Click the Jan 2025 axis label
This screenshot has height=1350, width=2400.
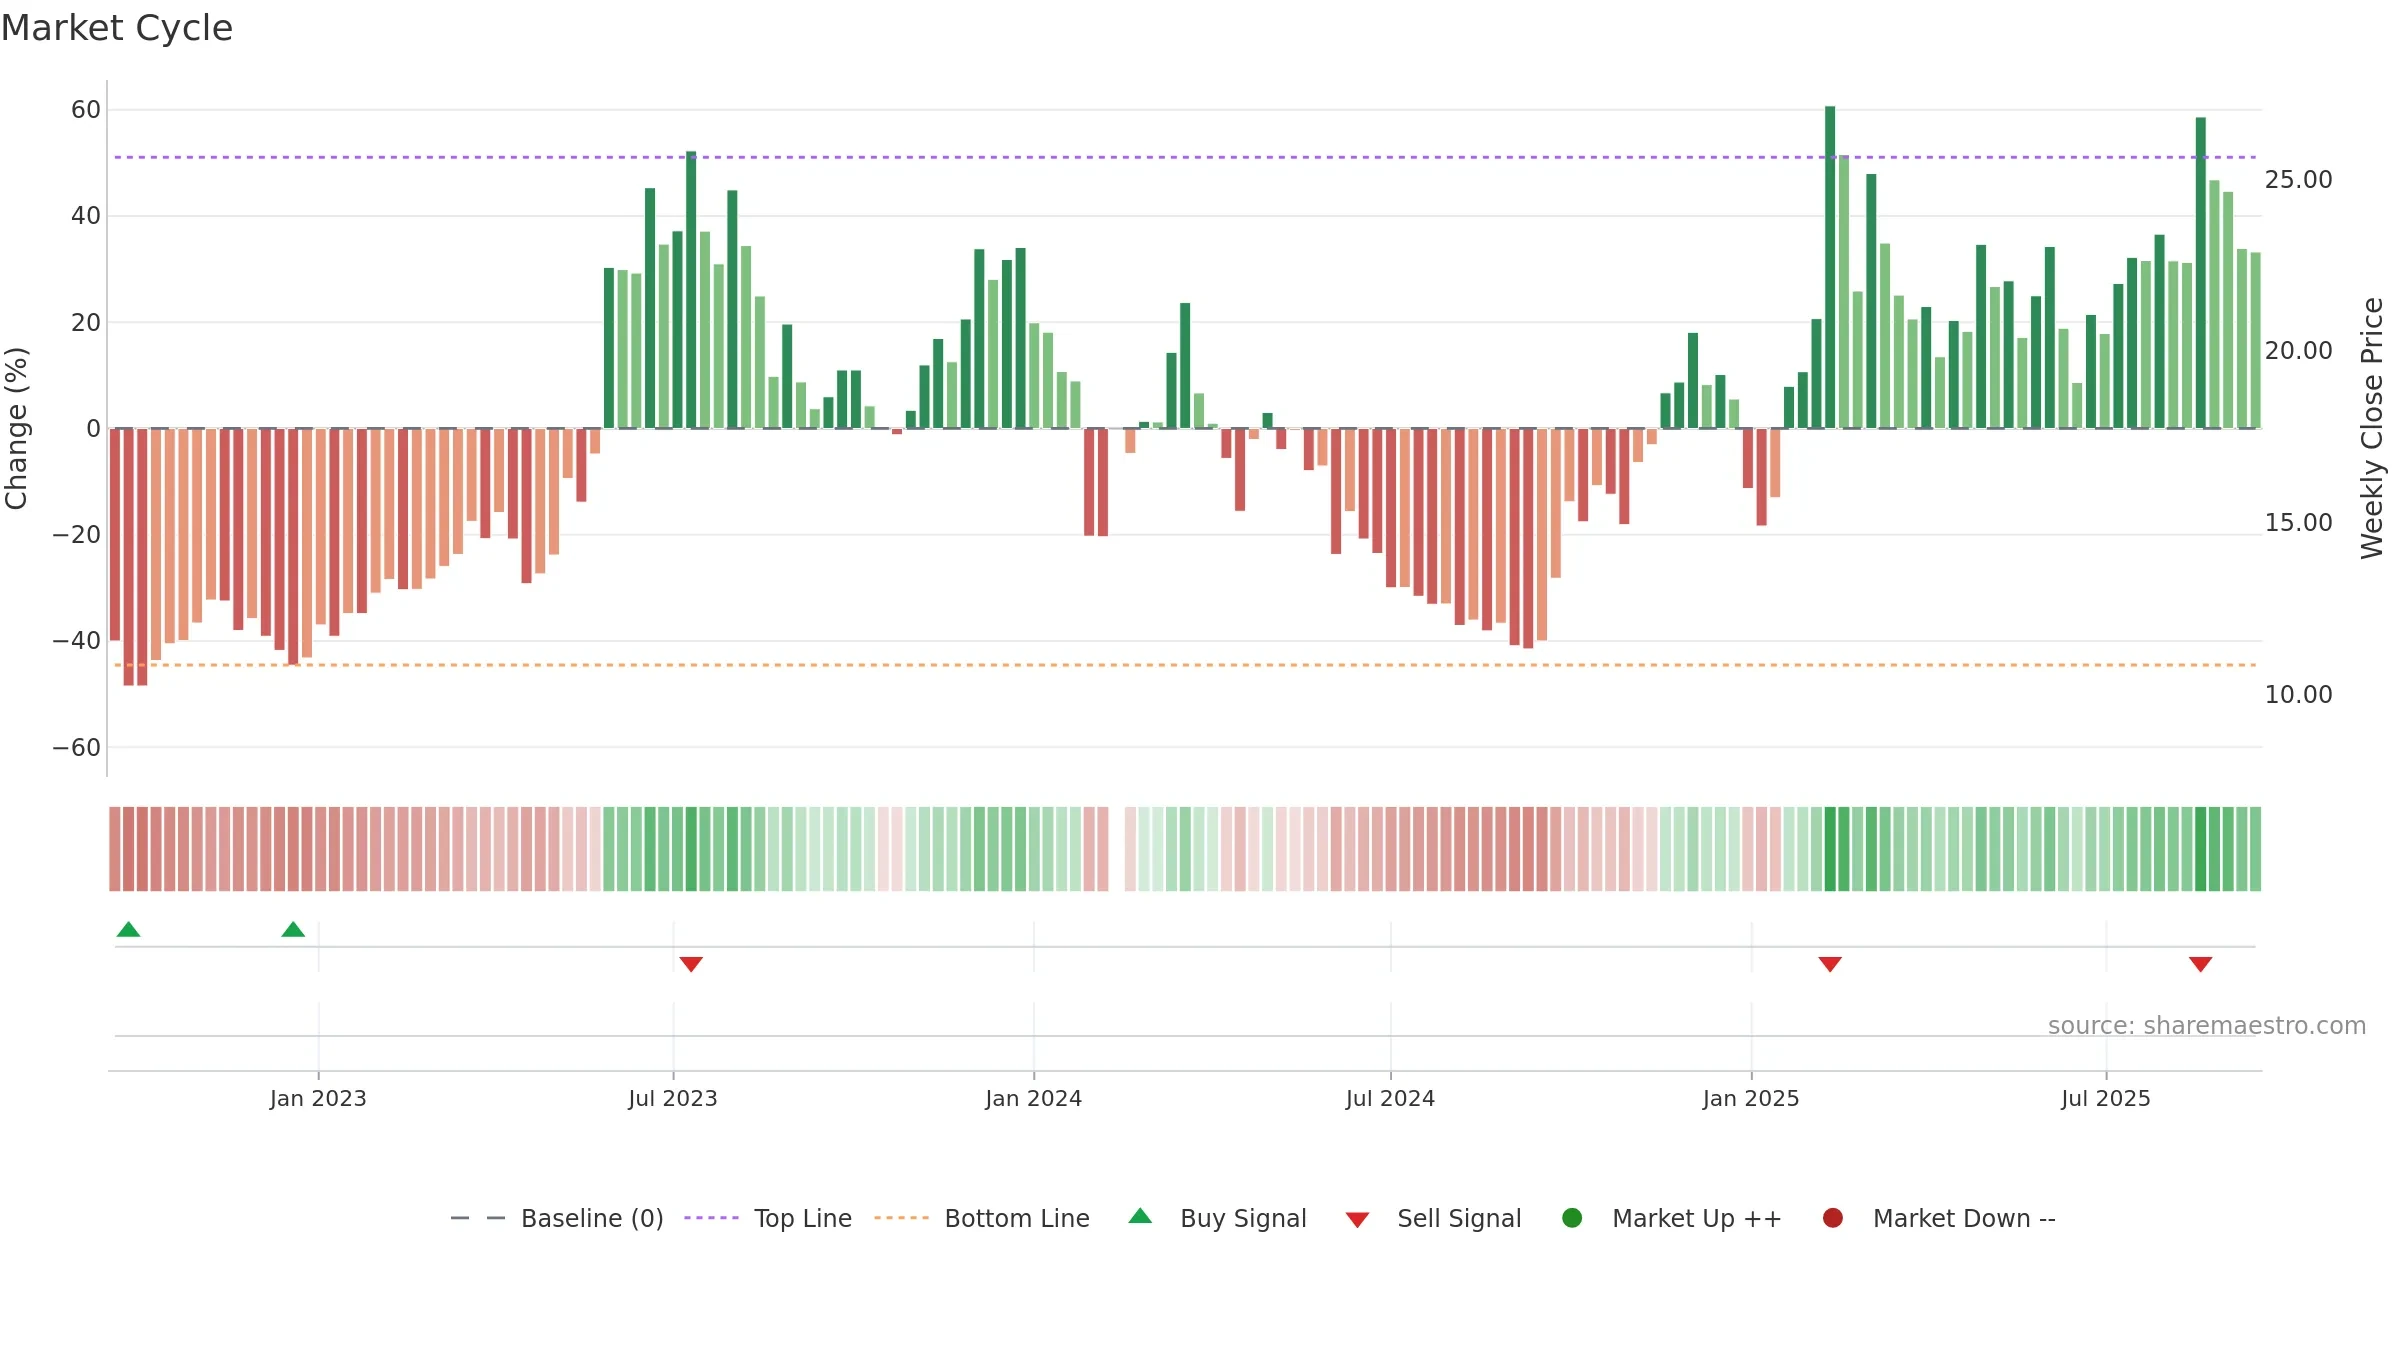point(1751,1098)
